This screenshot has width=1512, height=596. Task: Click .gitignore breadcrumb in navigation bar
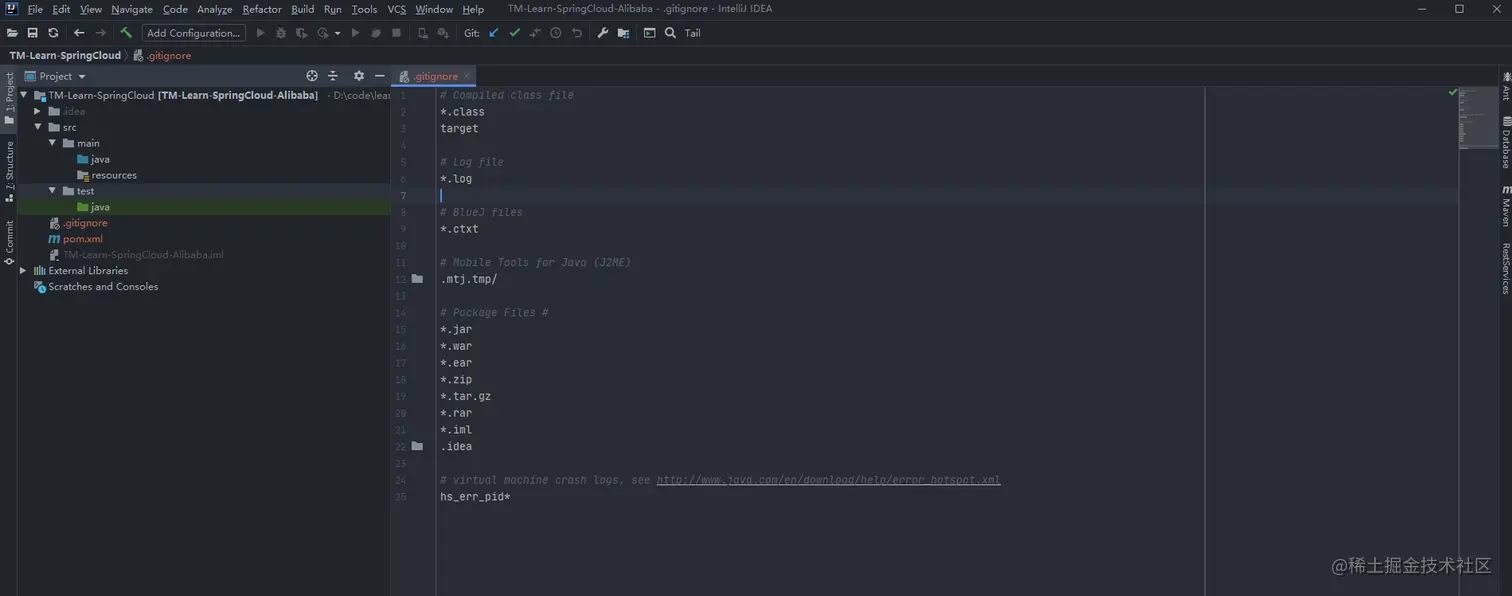(x=162, y=56)
